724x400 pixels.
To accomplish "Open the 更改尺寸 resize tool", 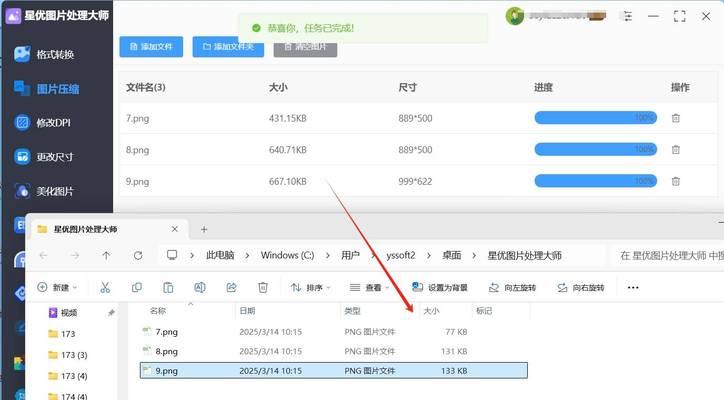I will click(44, 157).
